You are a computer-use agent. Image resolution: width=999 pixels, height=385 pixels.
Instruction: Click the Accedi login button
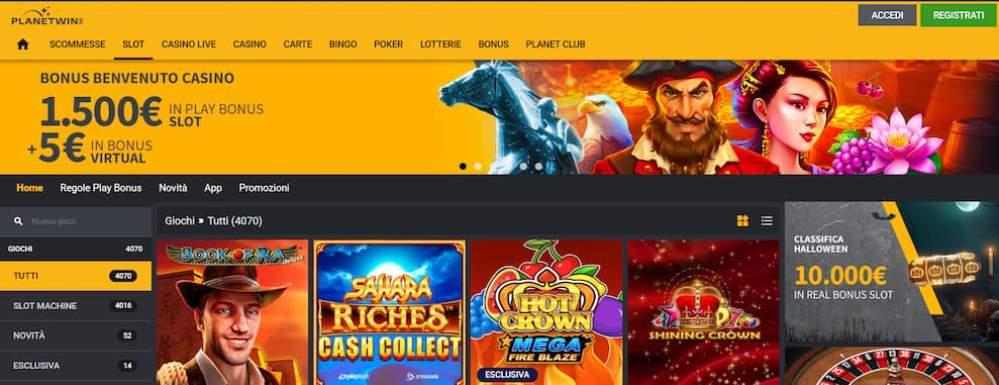tap(887, 15)
